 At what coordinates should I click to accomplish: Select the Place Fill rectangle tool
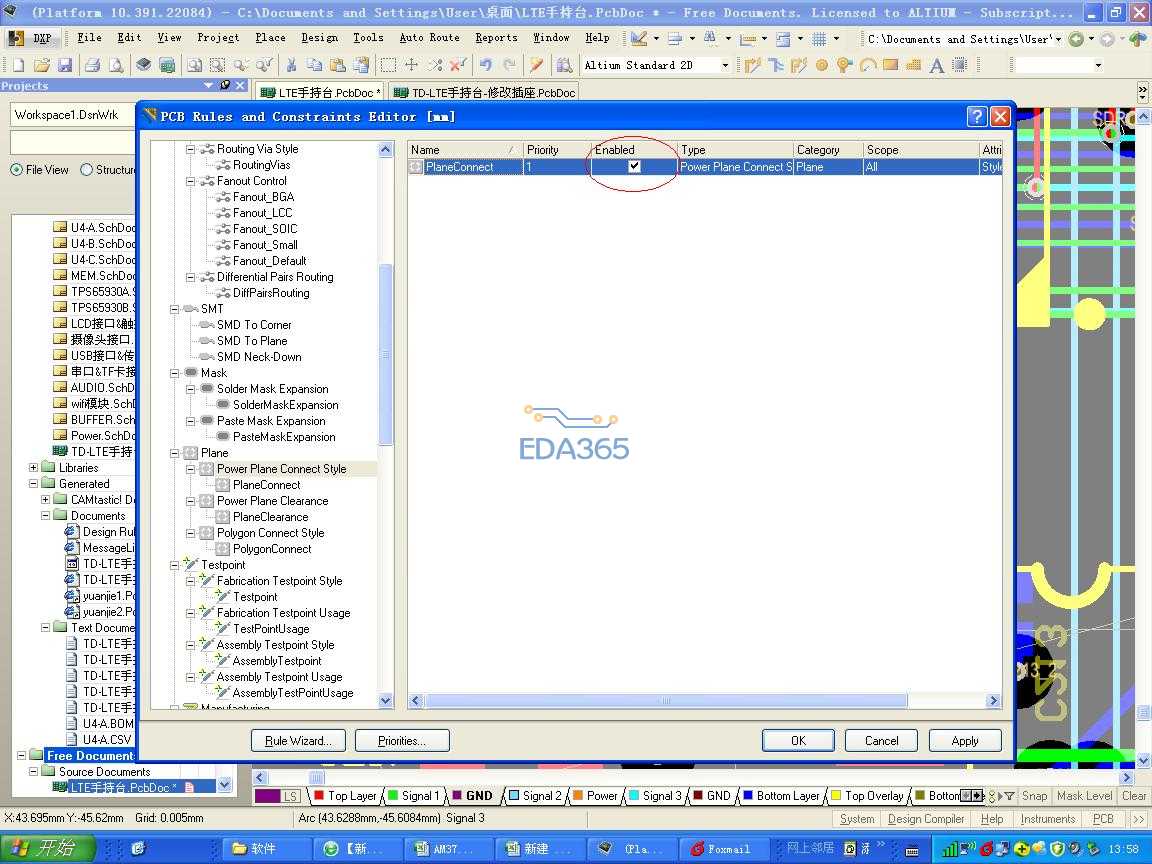coord(890,65)
